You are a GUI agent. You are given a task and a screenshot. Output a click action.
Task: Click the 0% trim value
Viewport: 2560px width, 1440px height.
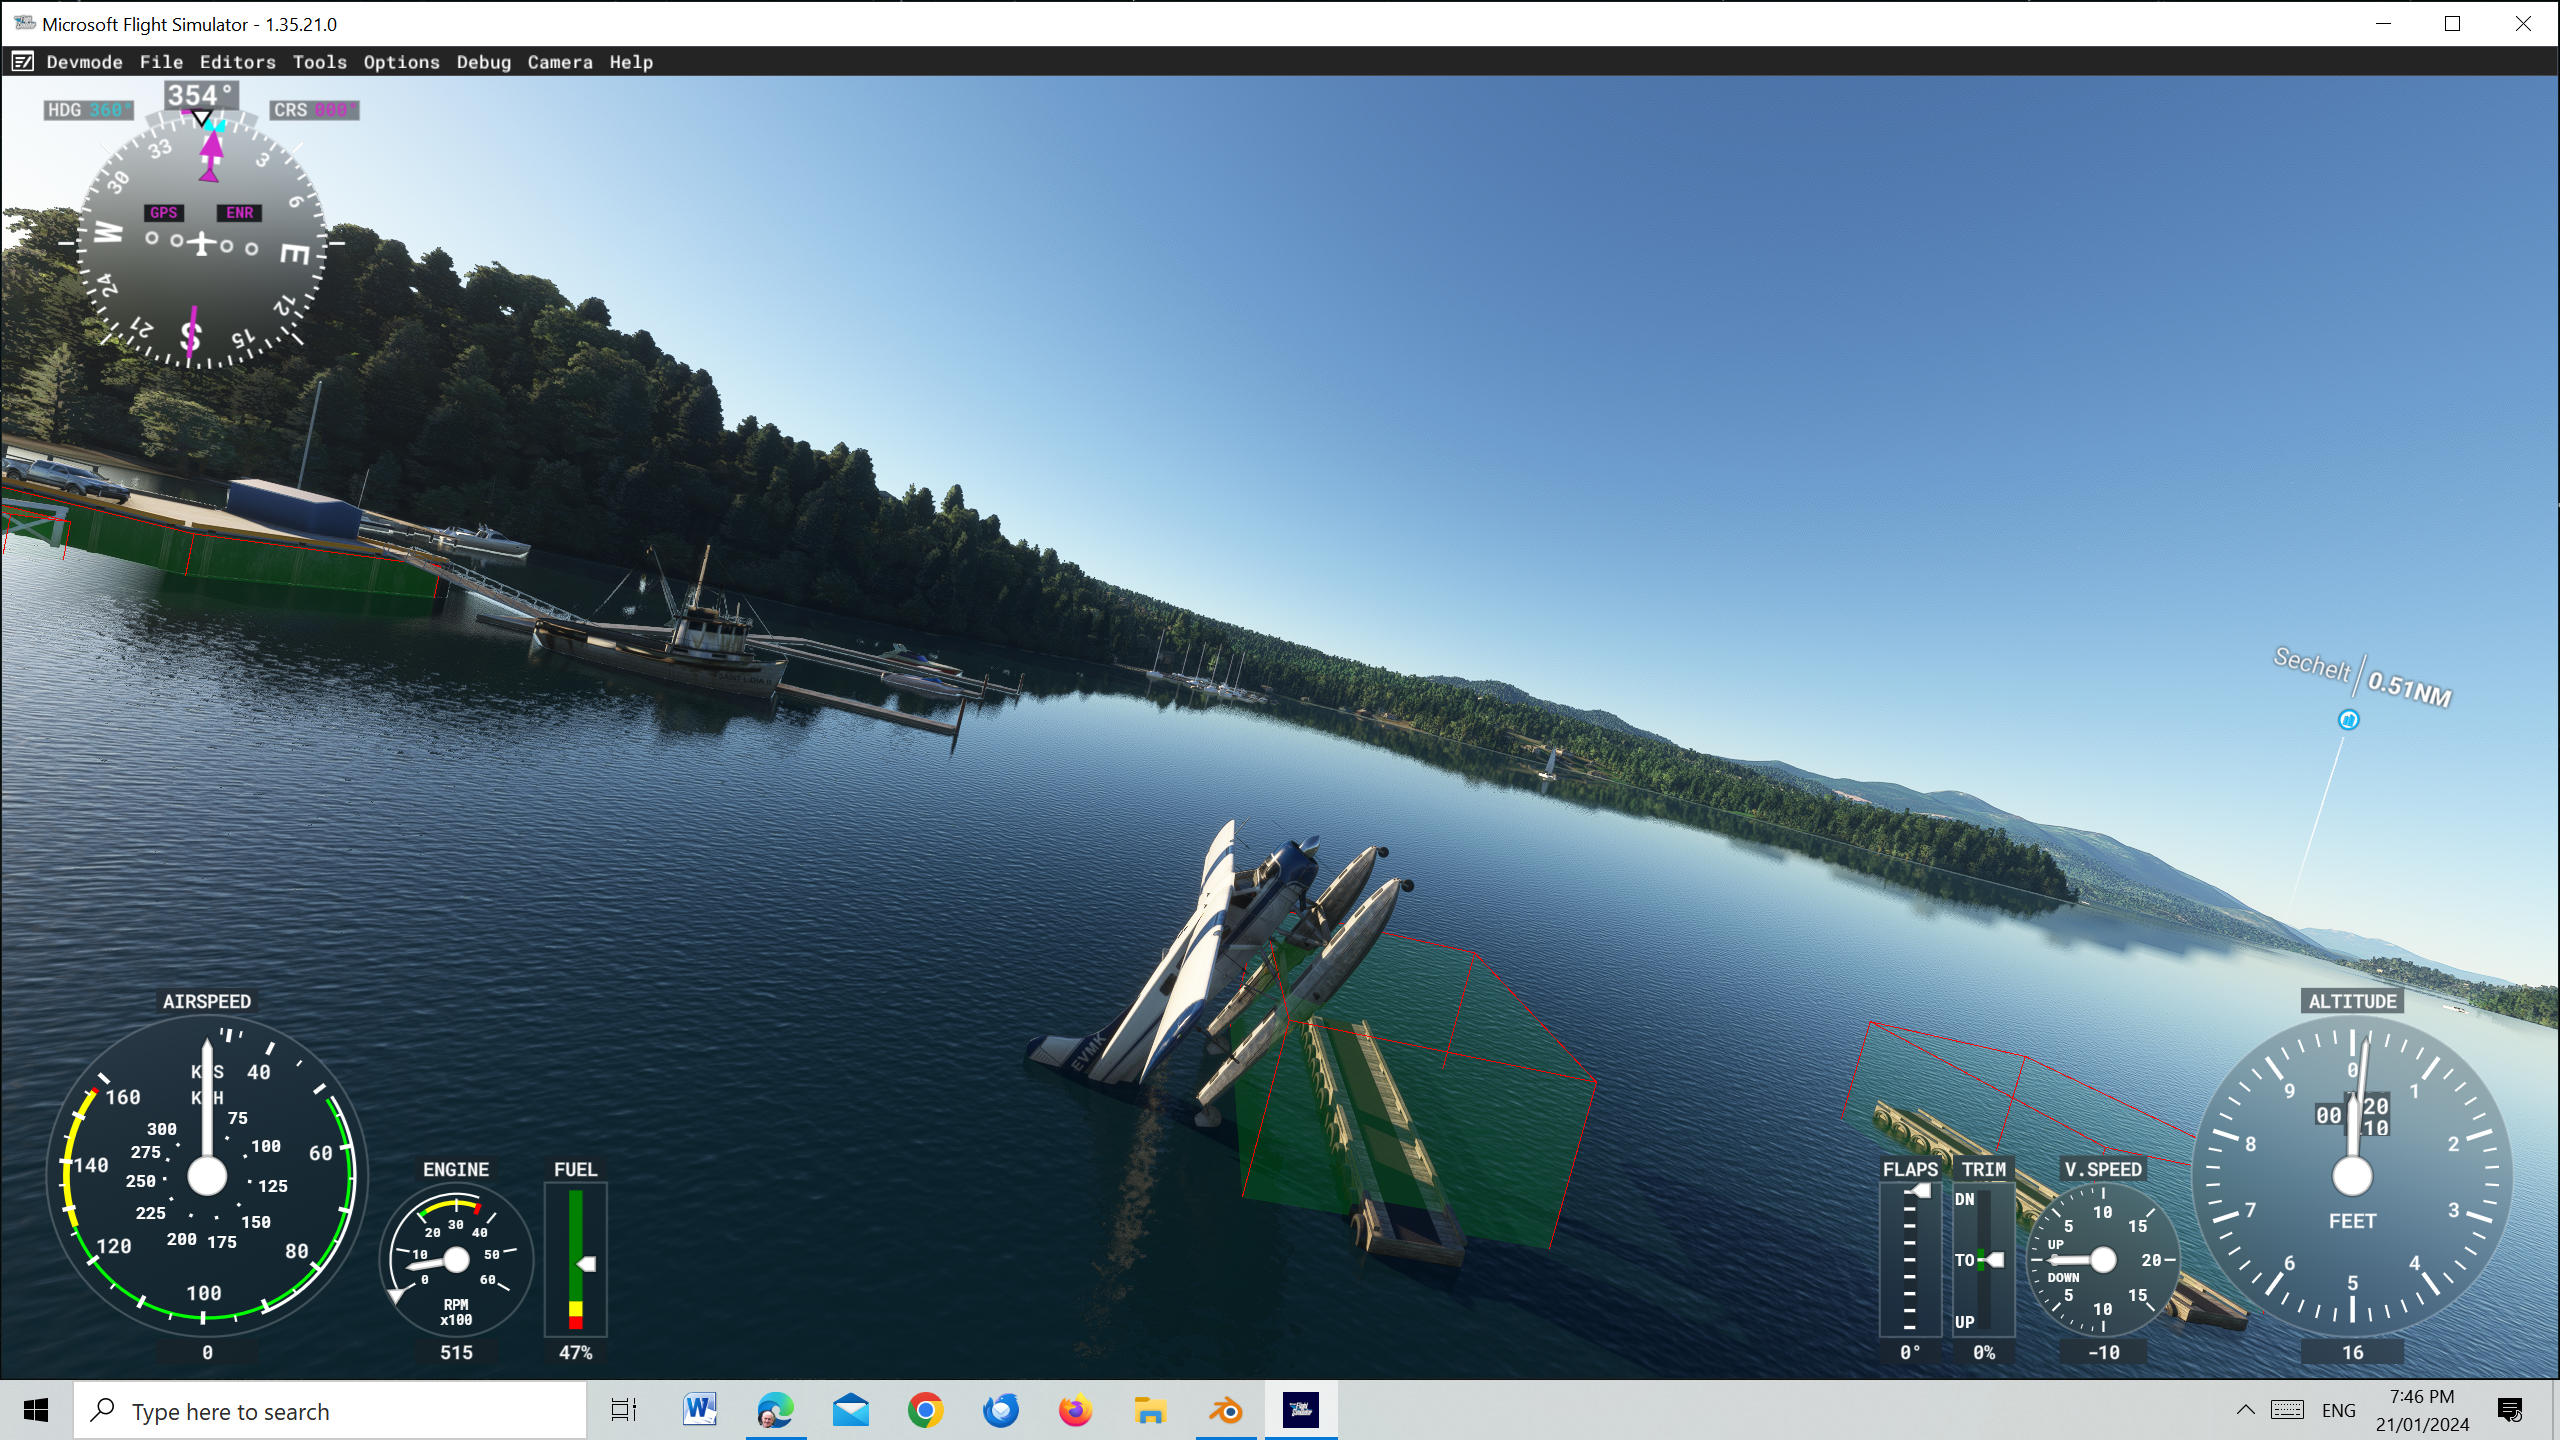[x=1984, y=1352]
